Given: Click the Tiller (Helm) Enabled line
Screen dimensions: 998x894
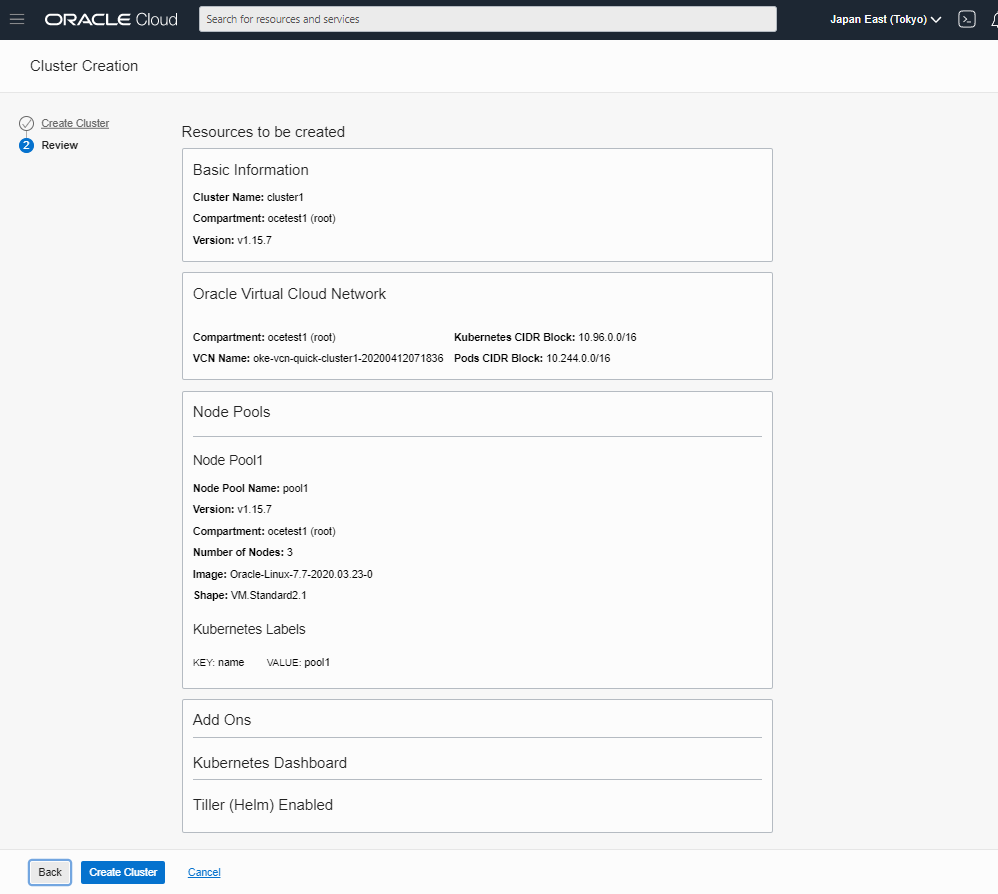Looking at the screenshot, I should pyautogui.click(x=263, y=805).
